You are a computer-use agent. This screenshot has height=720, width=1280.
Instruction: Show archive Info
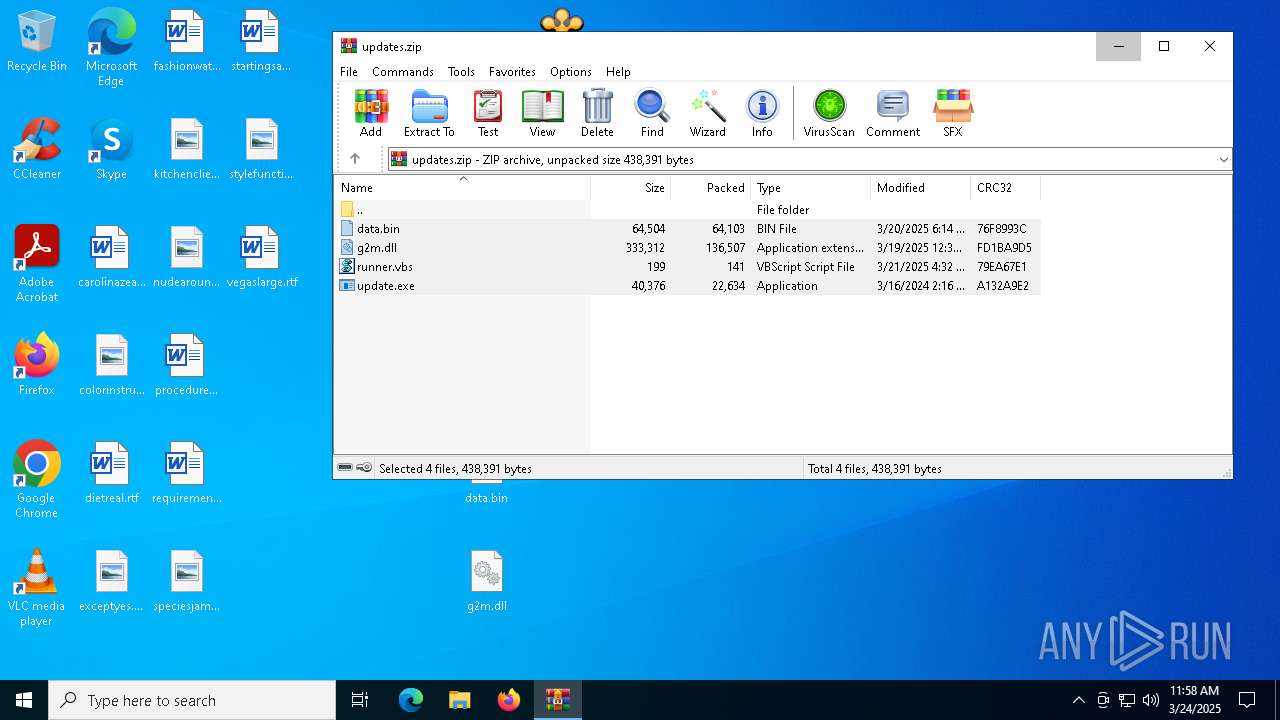click(x=762, y=113)
